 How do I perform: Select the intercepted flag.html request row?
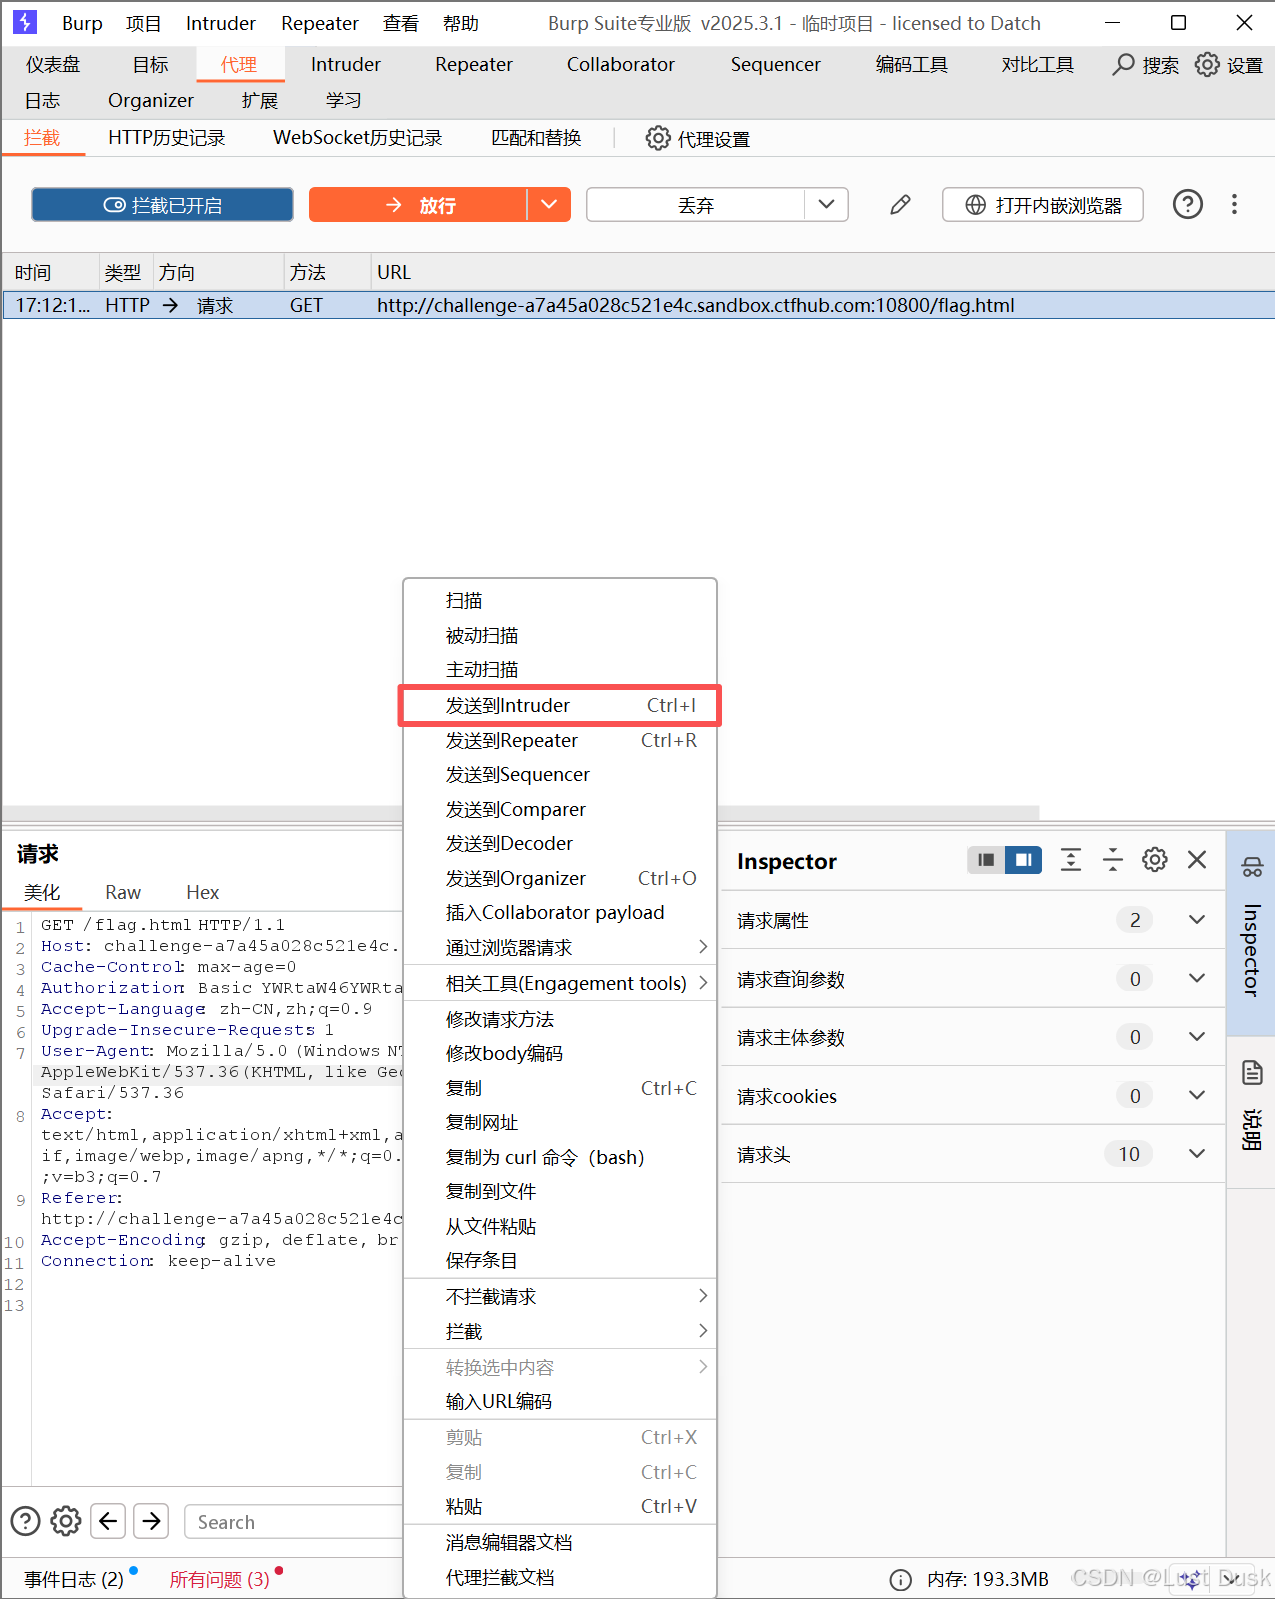[638, 305]
